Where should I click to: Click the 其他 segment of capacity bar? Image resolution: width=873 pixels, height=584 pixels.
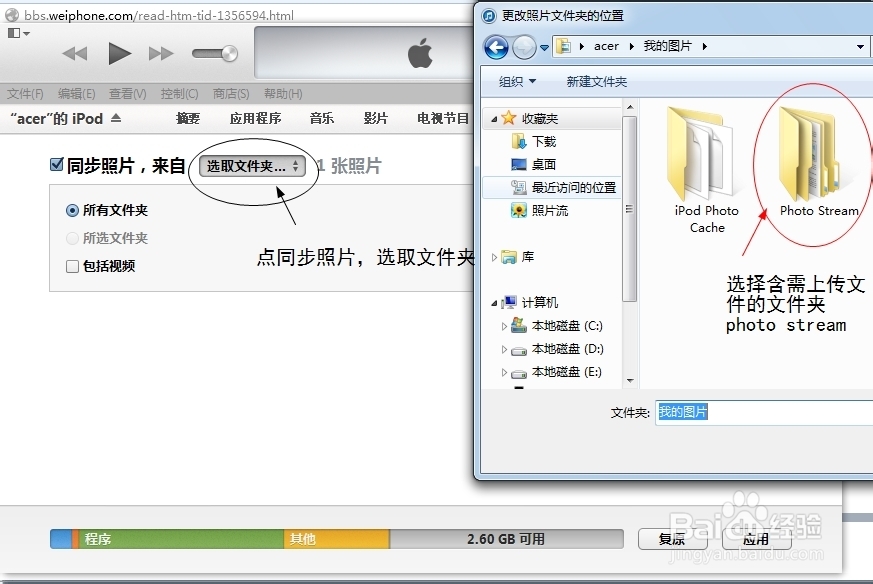337,539
